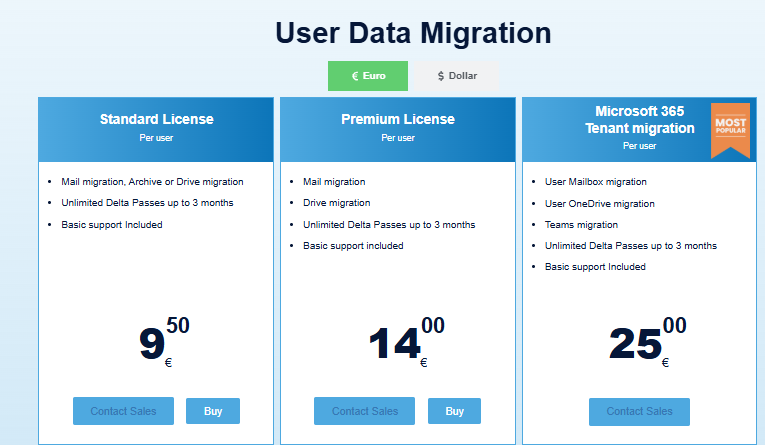This screenshot has height=447, width=765.
Task: Click Premium License 'Mail migration' item
Action: [x=334, y=182]
